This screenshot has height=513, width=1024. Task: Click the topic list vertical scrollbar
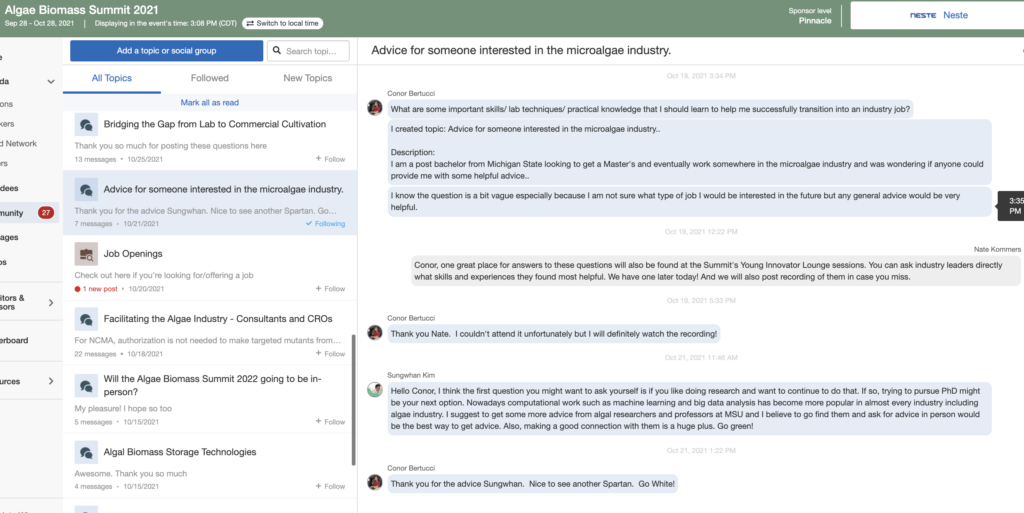click(x=354, y=400)
